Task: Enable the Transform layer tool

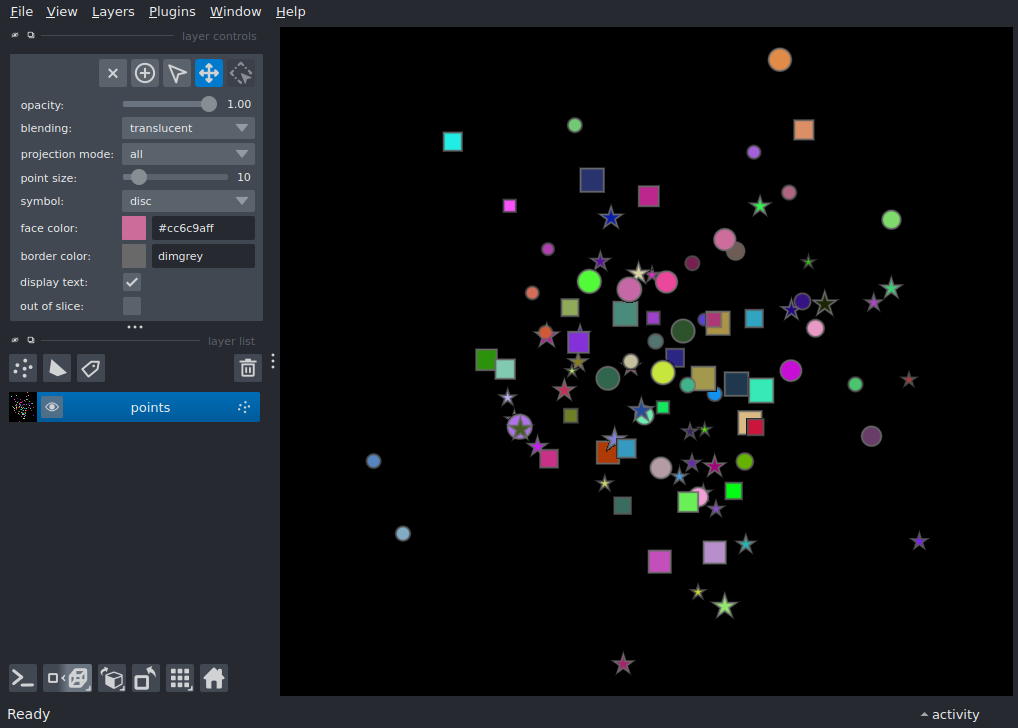Action: [241, 72]
